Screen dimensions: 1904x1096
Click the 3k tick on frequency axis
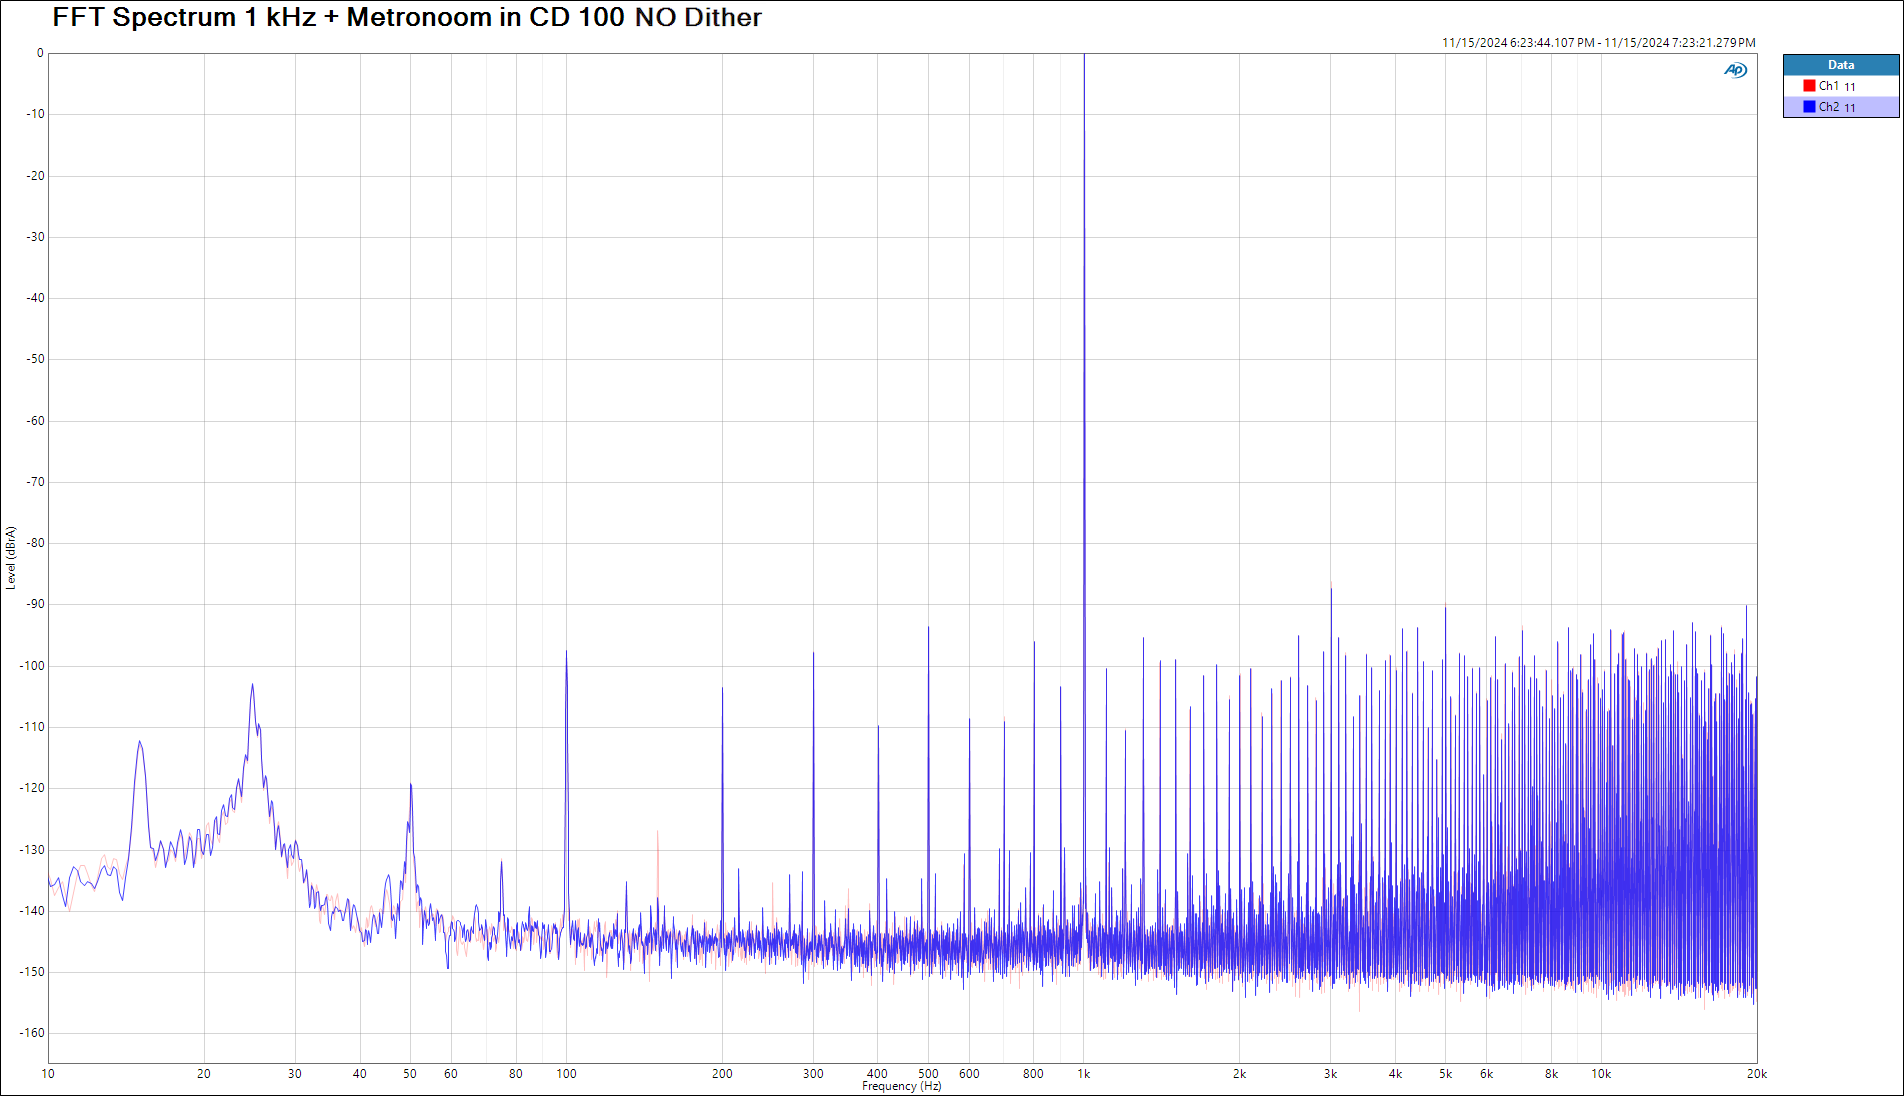pos(1330,1074)
